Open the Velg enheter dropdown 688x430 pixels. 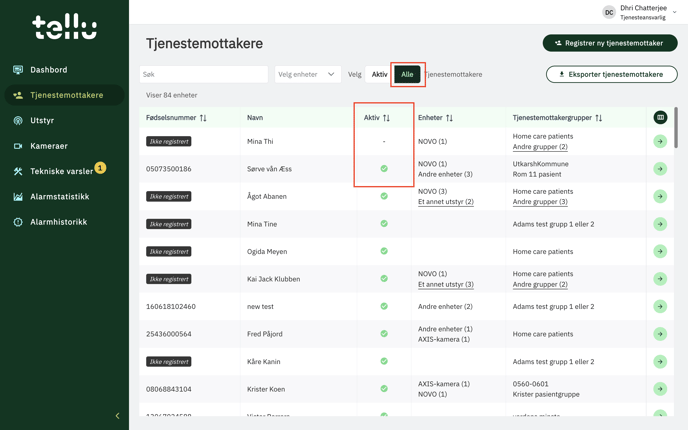[x=308, y=75]
